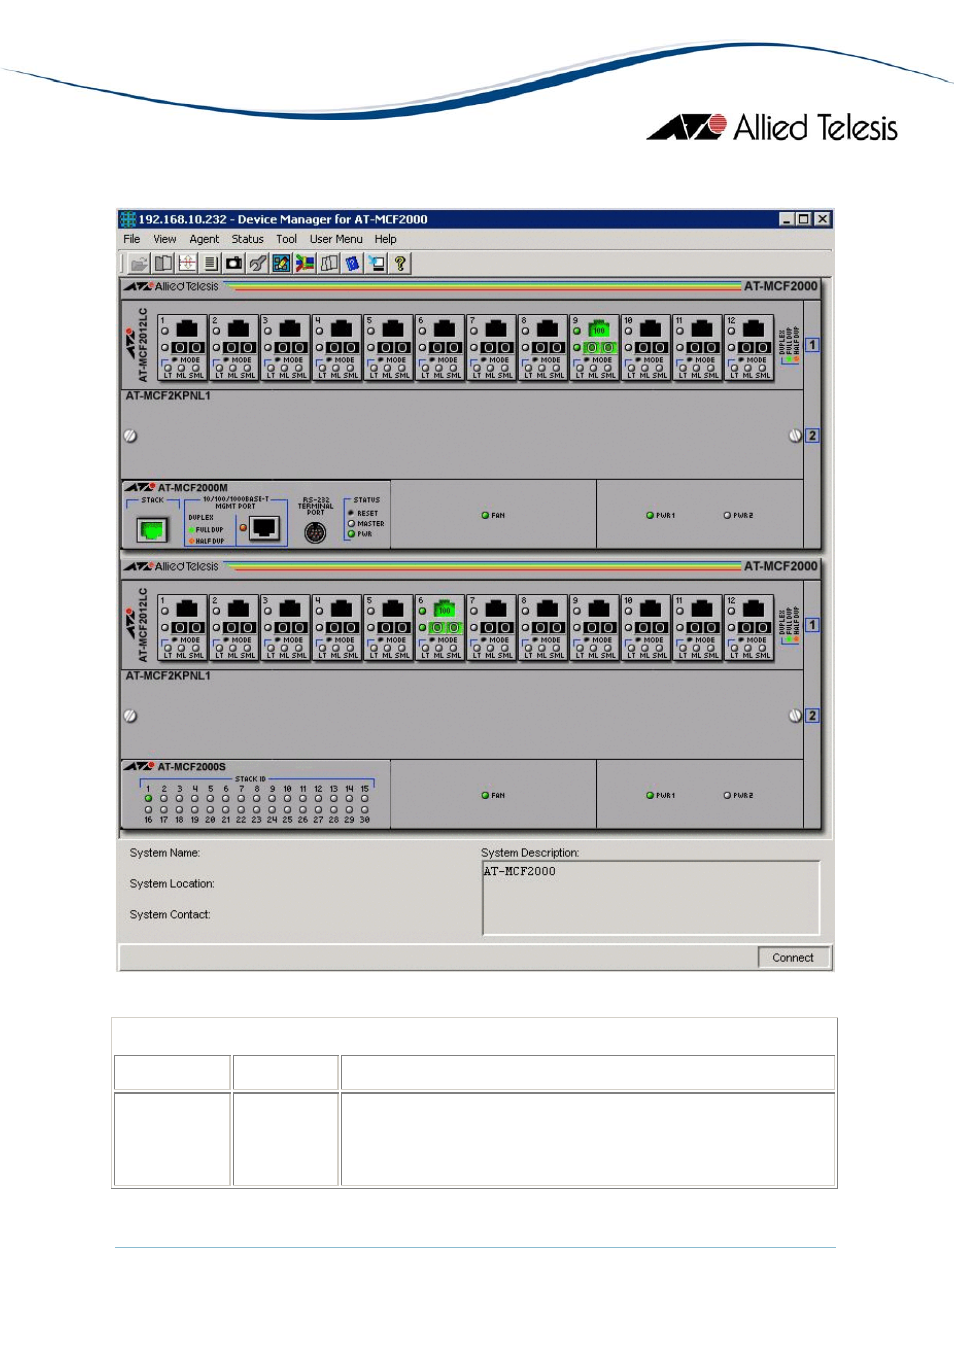Open the View menu
954x1350 pixels.
[x=165, y=239]
